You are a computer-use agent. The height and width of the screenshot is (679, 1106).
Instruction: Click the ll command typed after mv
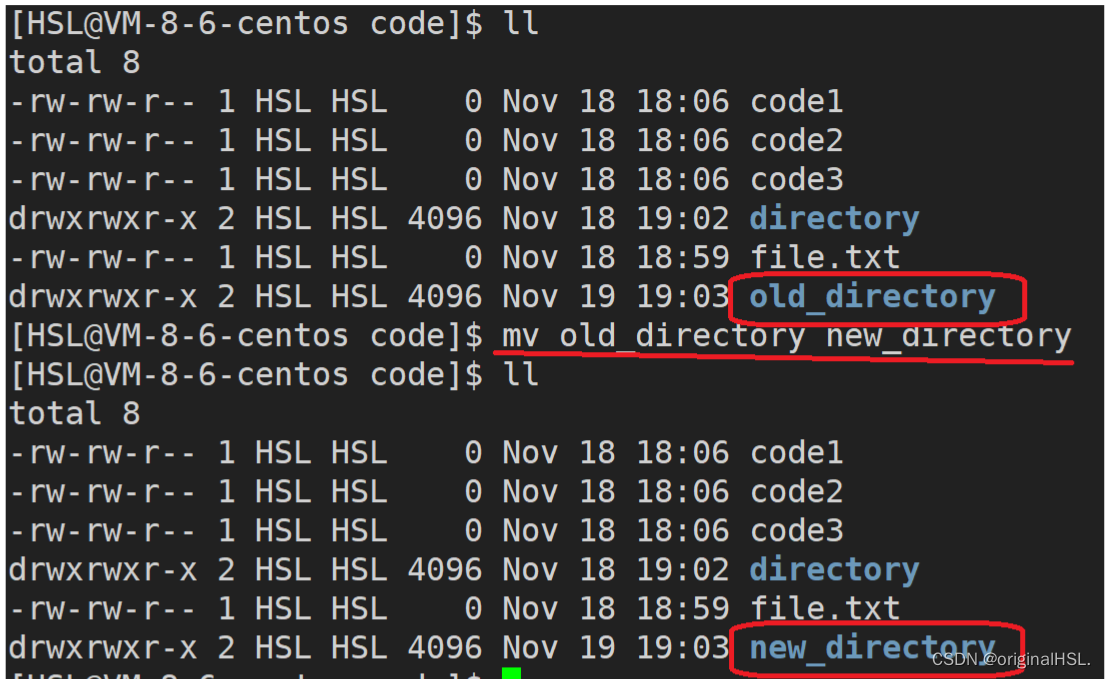[x=521, y=374]
